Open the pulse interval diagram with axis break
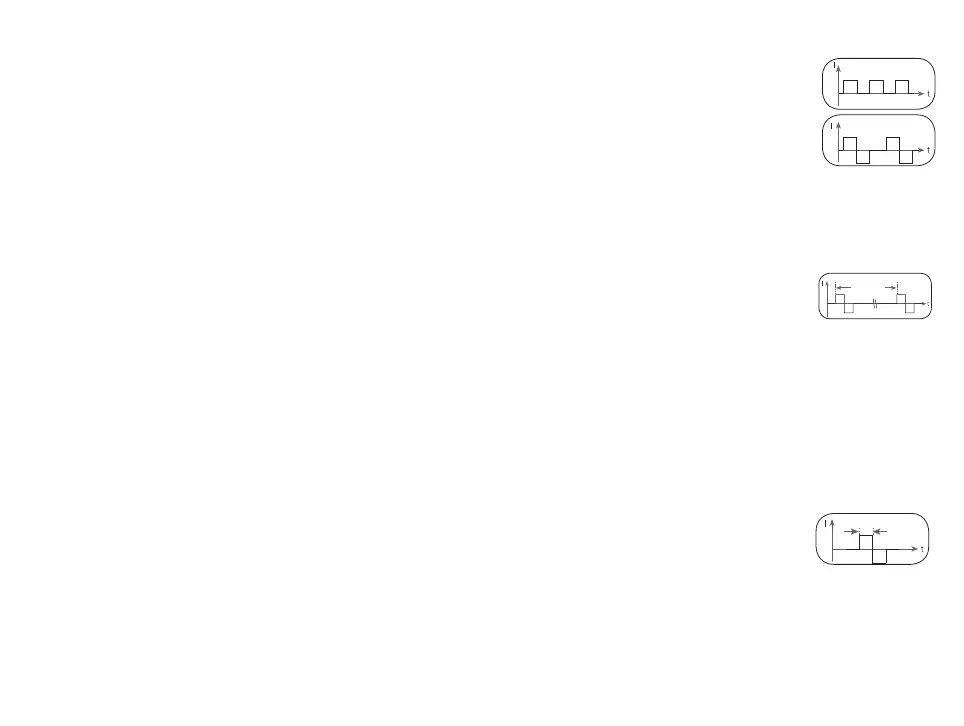The height and width of the screenshot is (726, 964). click(875, 296)
